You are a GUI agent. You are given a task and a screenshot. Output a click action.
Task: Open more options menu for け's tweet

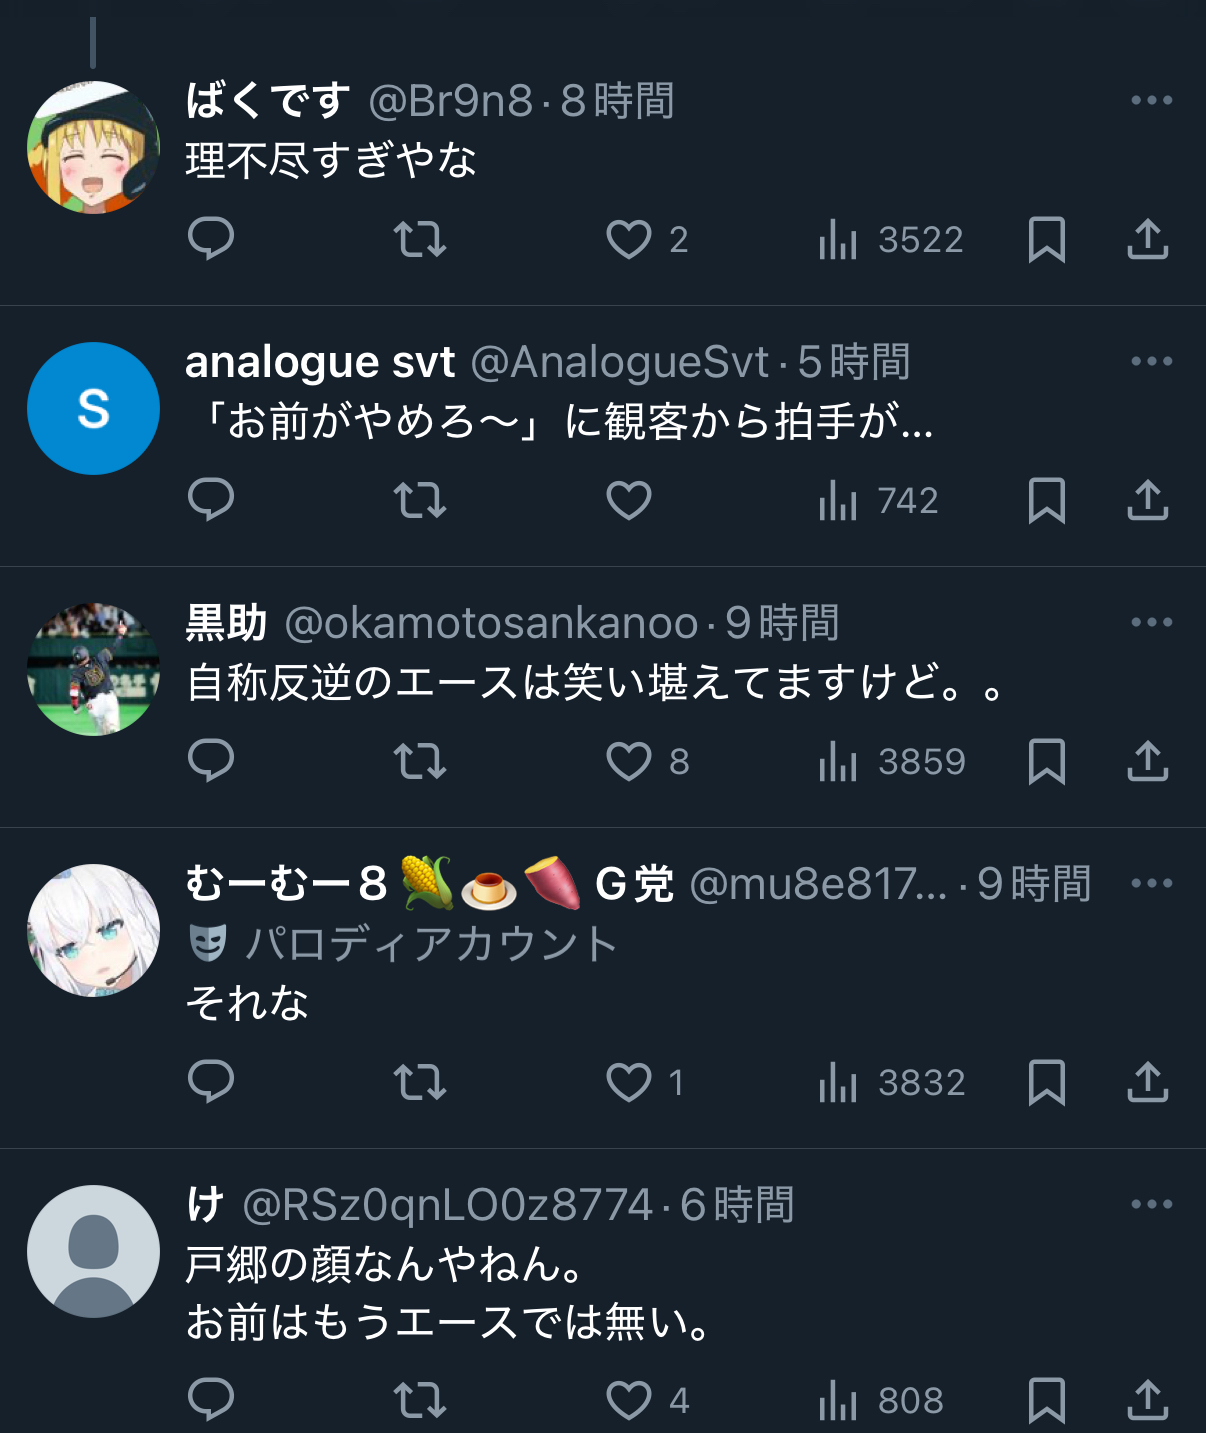[x=1151, y=1204]
